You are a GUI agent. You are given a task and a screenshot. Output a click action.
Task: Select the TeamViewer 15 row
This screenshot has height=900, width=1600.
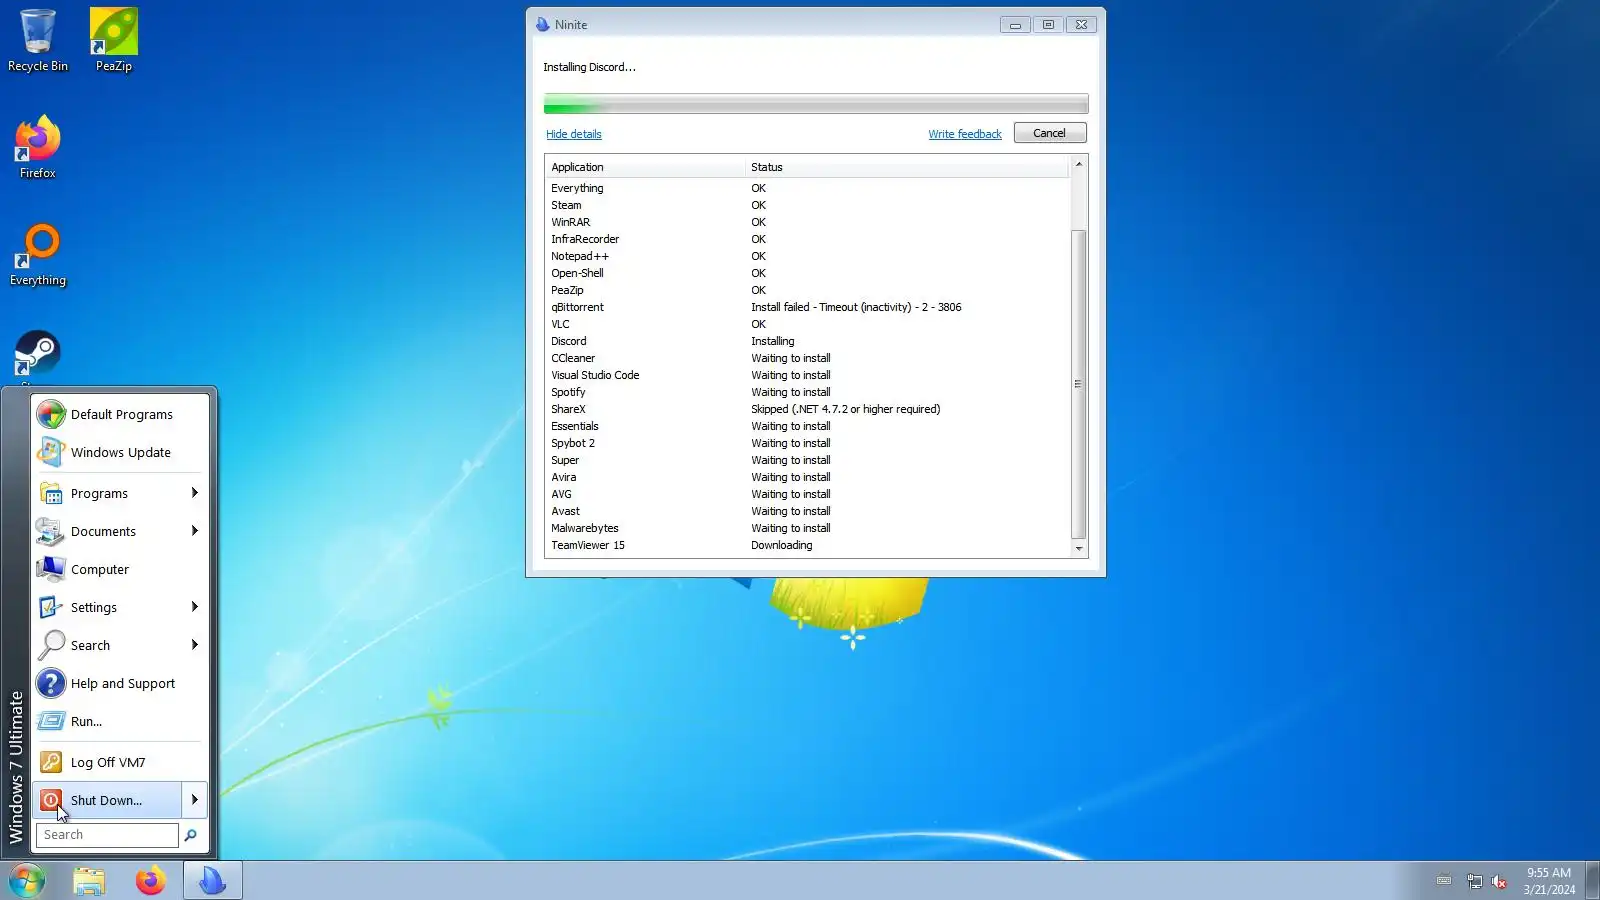coord(808,545)
